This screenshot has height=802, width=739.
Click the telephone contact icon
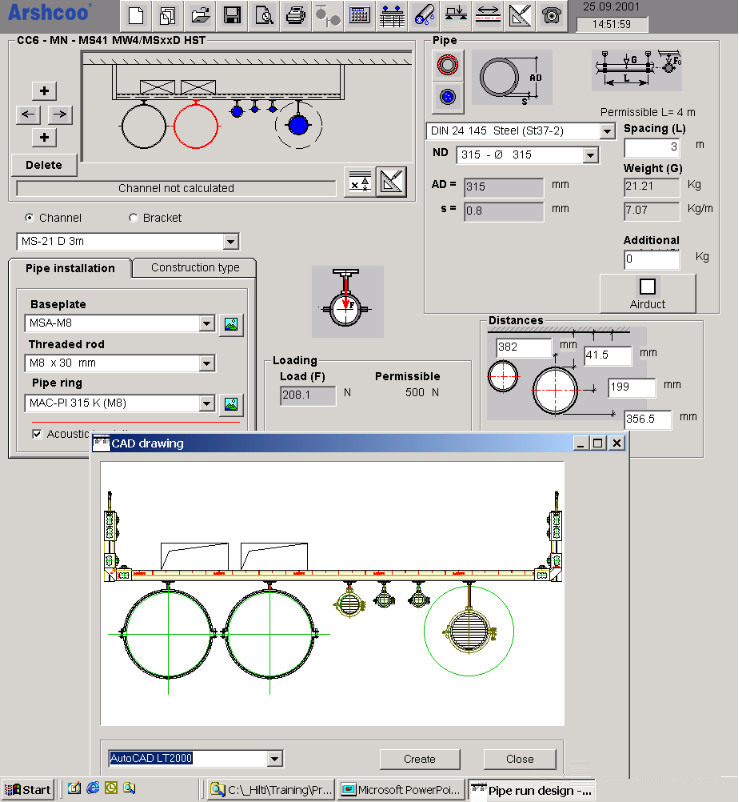[551, 14]
